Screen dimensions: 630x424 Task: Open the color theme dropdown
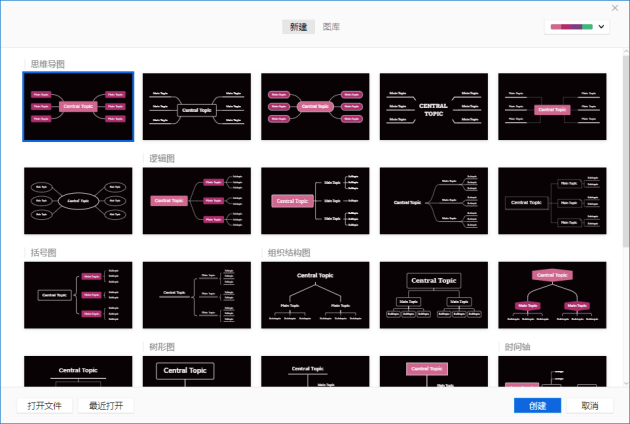601,27
